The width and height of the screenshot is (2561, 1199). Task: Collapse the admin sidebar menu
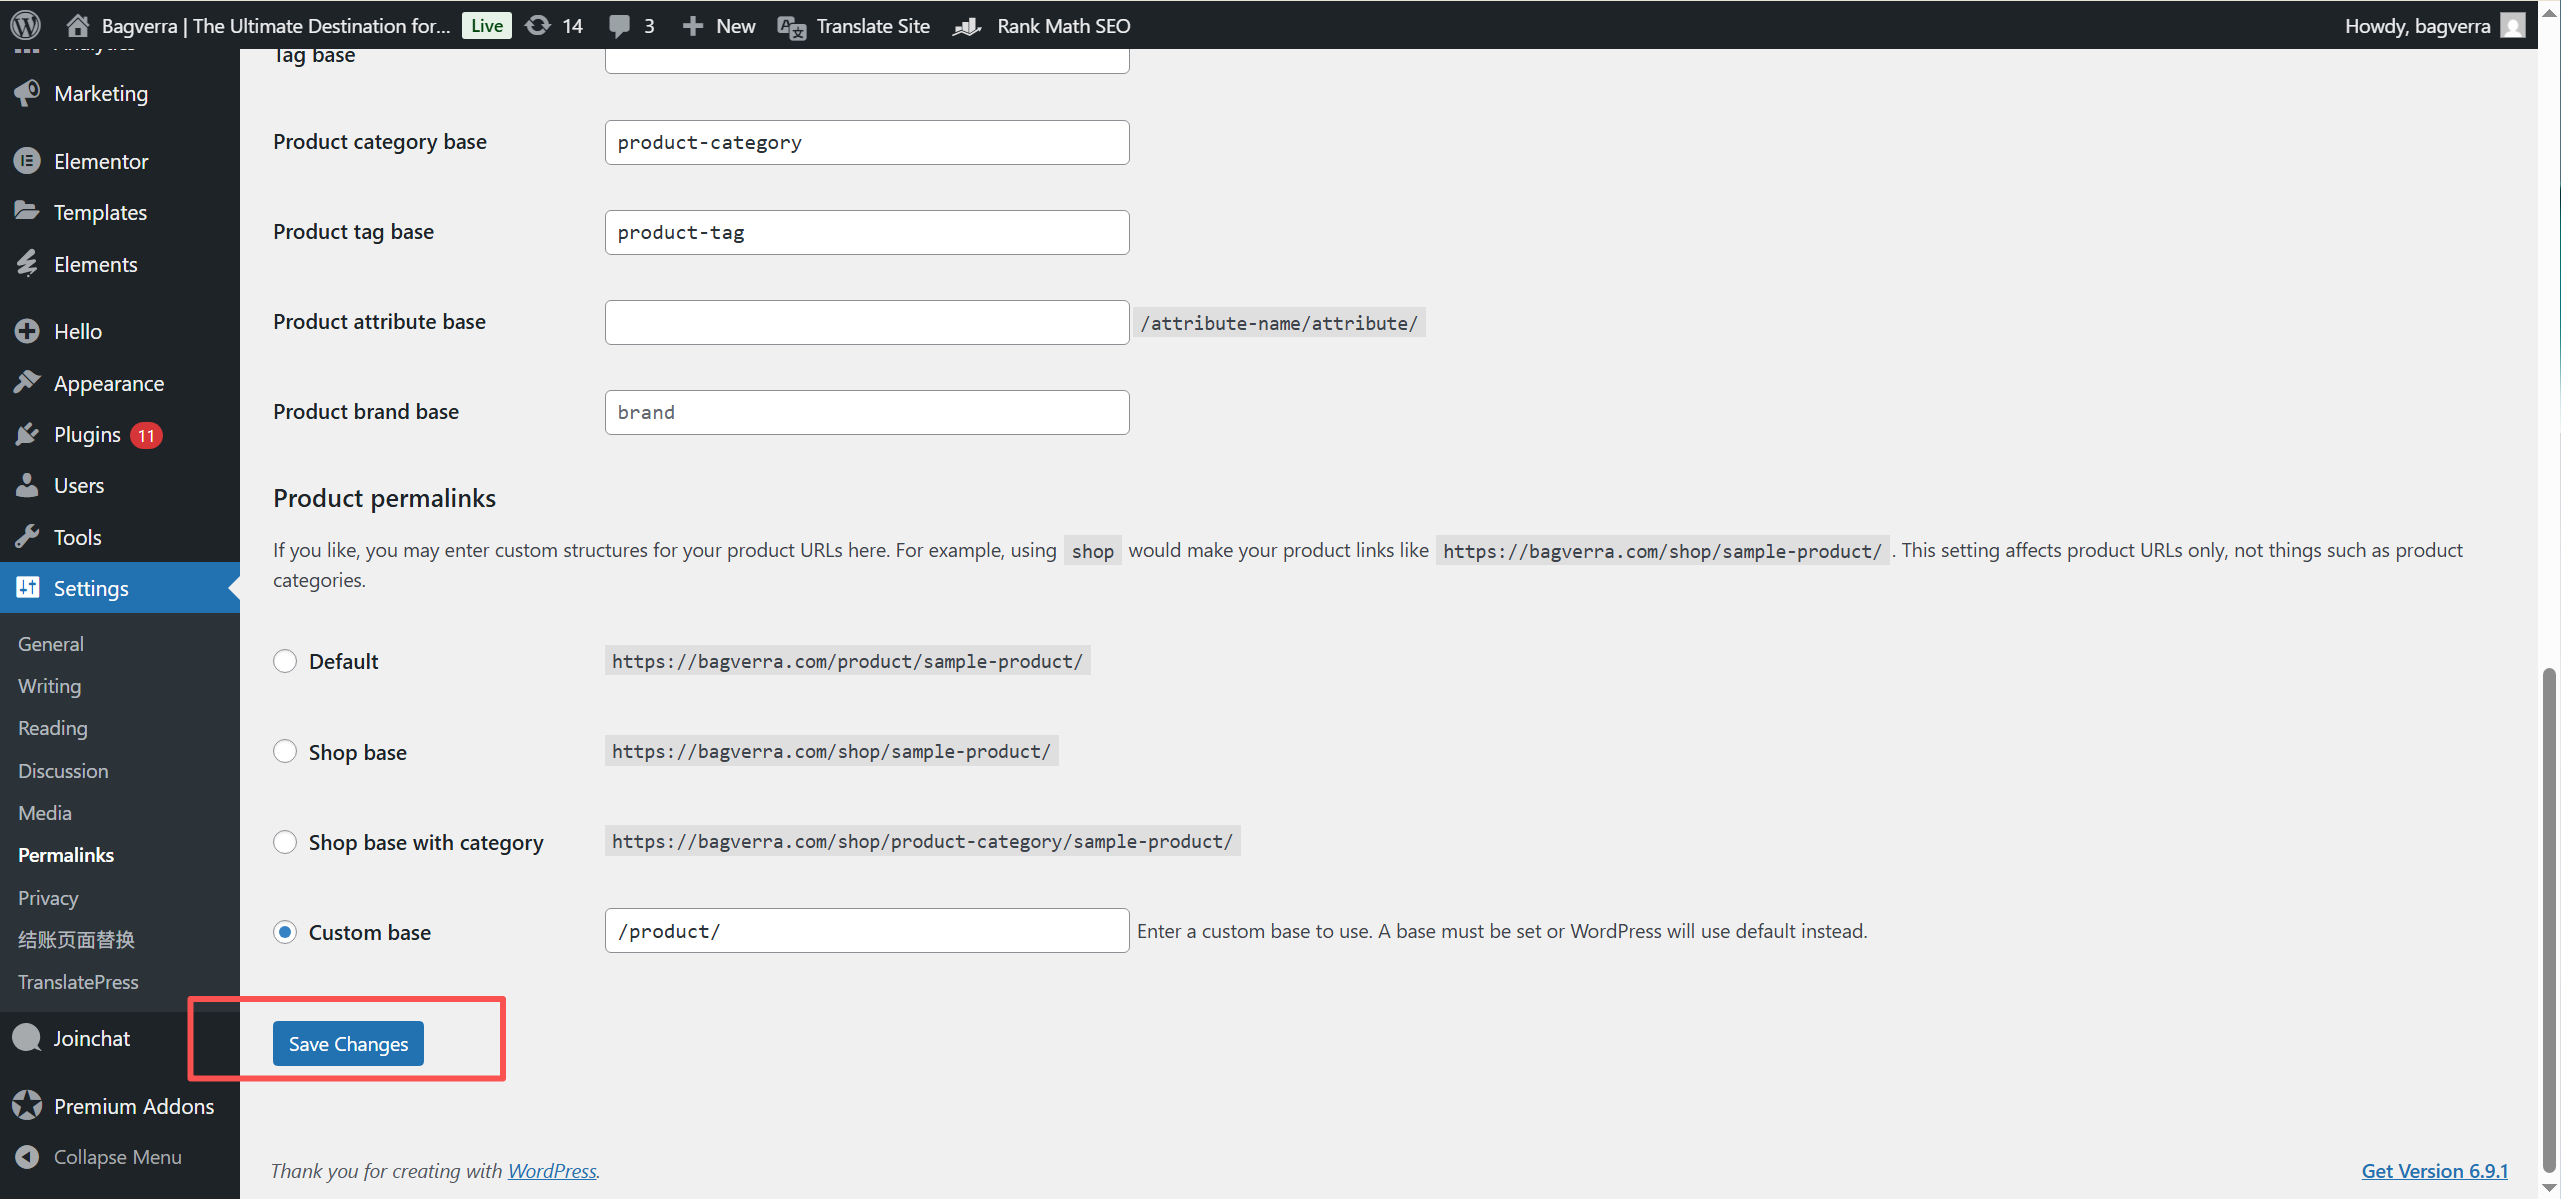click(x=117, y=1156)
